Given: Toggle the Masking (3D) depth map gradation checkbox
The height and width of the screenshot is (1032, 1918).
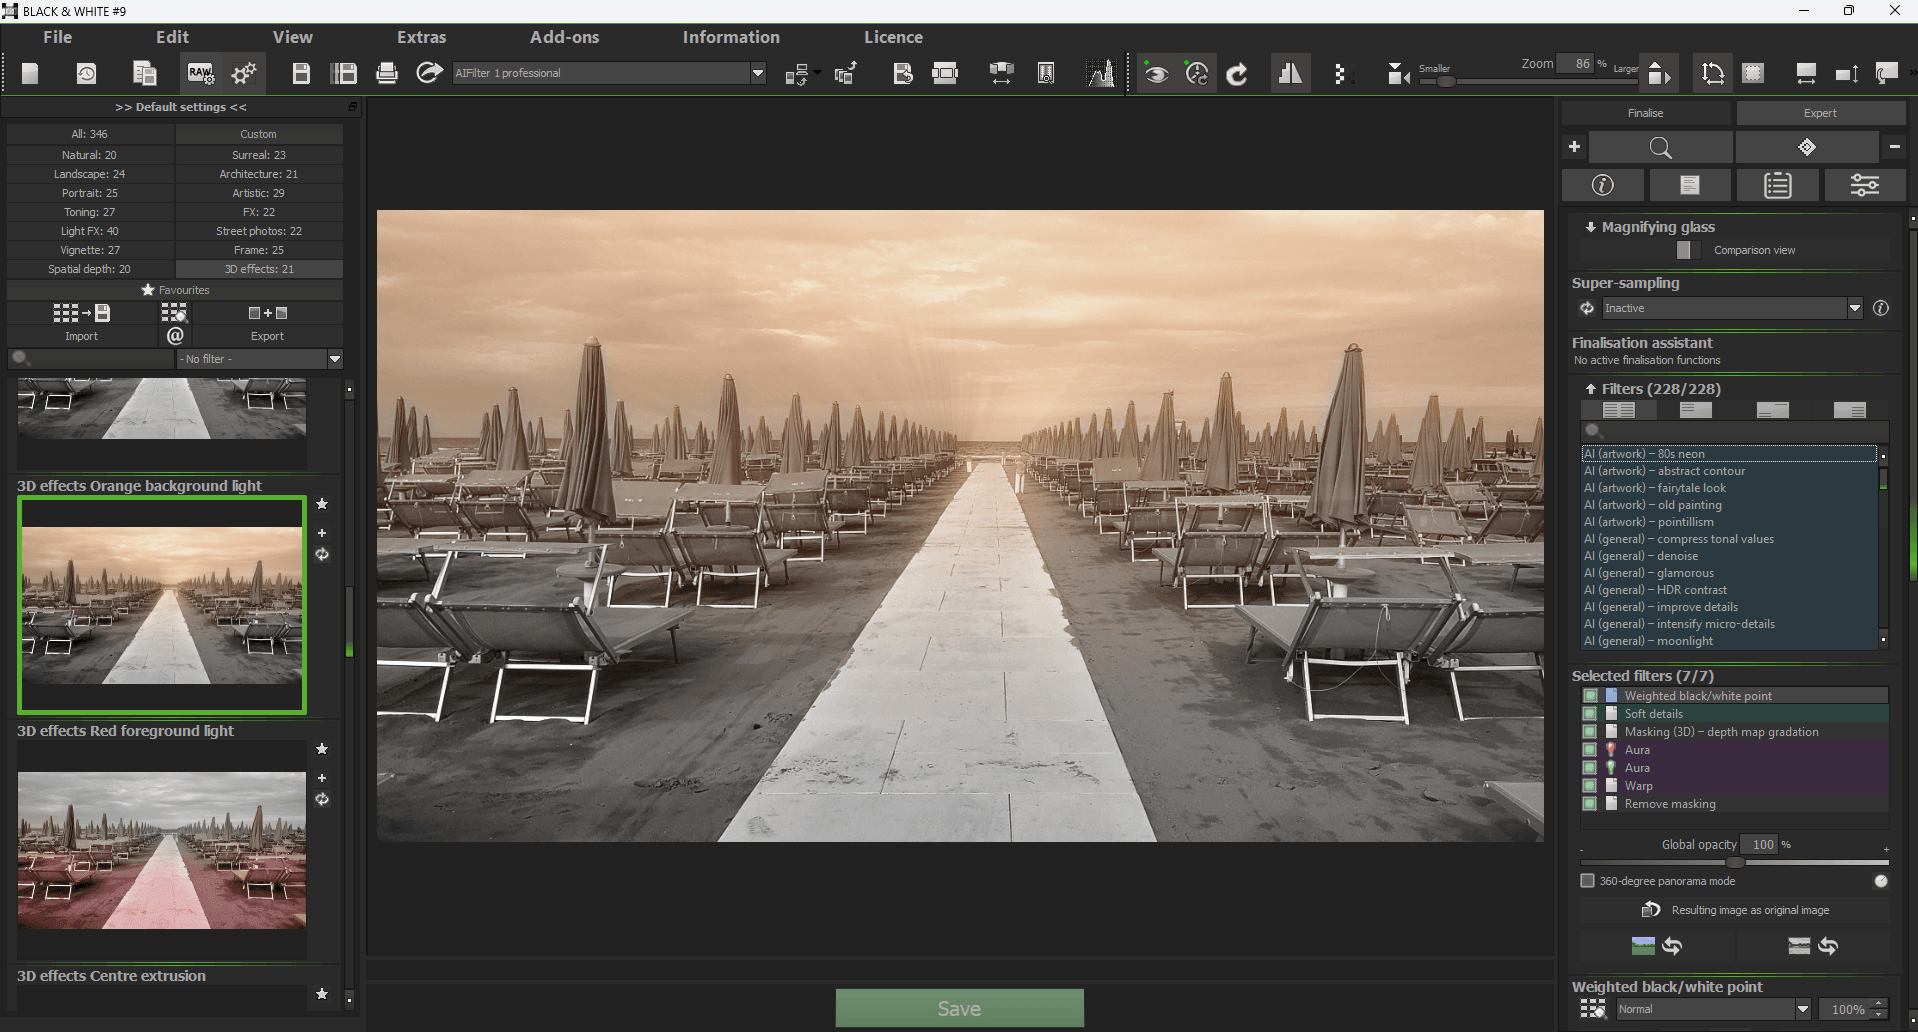Looking at the screenshot, I should point(1590,732).
